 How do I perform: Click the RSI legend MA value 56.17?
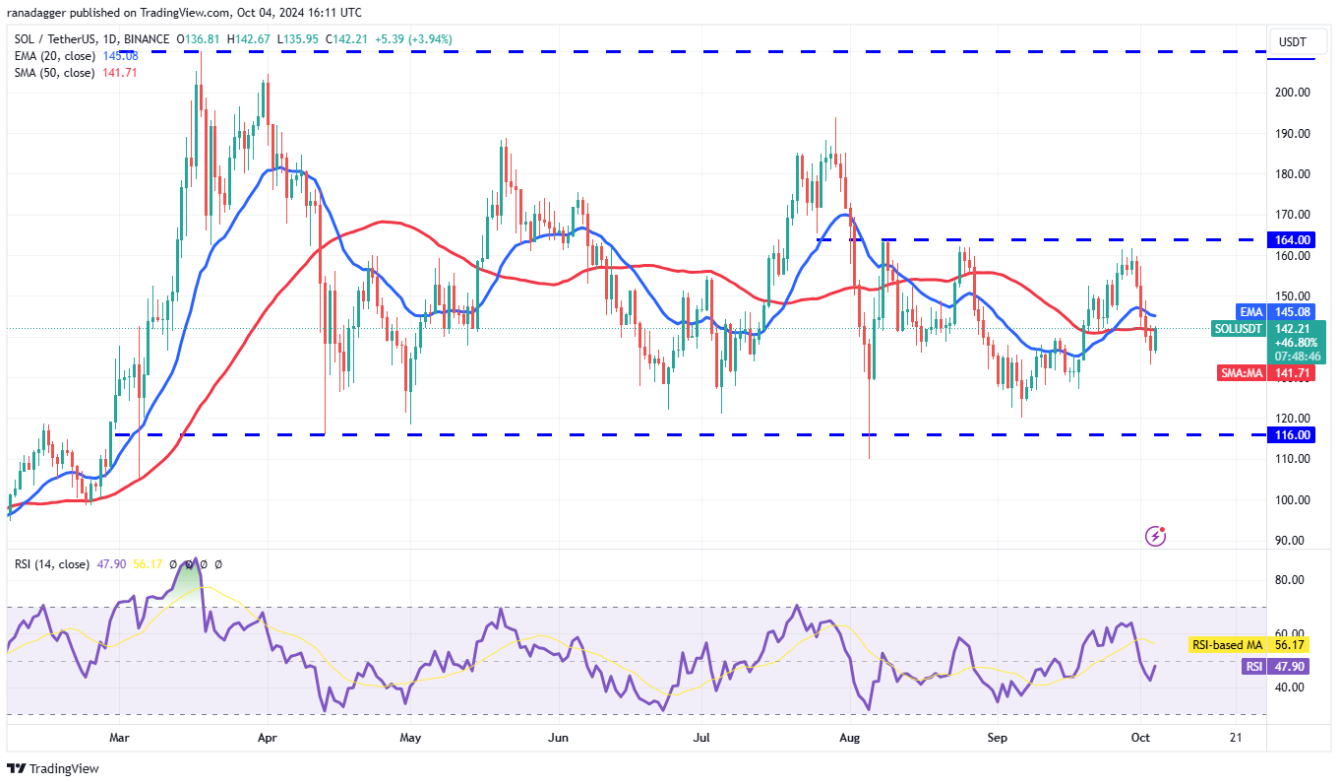148,564
